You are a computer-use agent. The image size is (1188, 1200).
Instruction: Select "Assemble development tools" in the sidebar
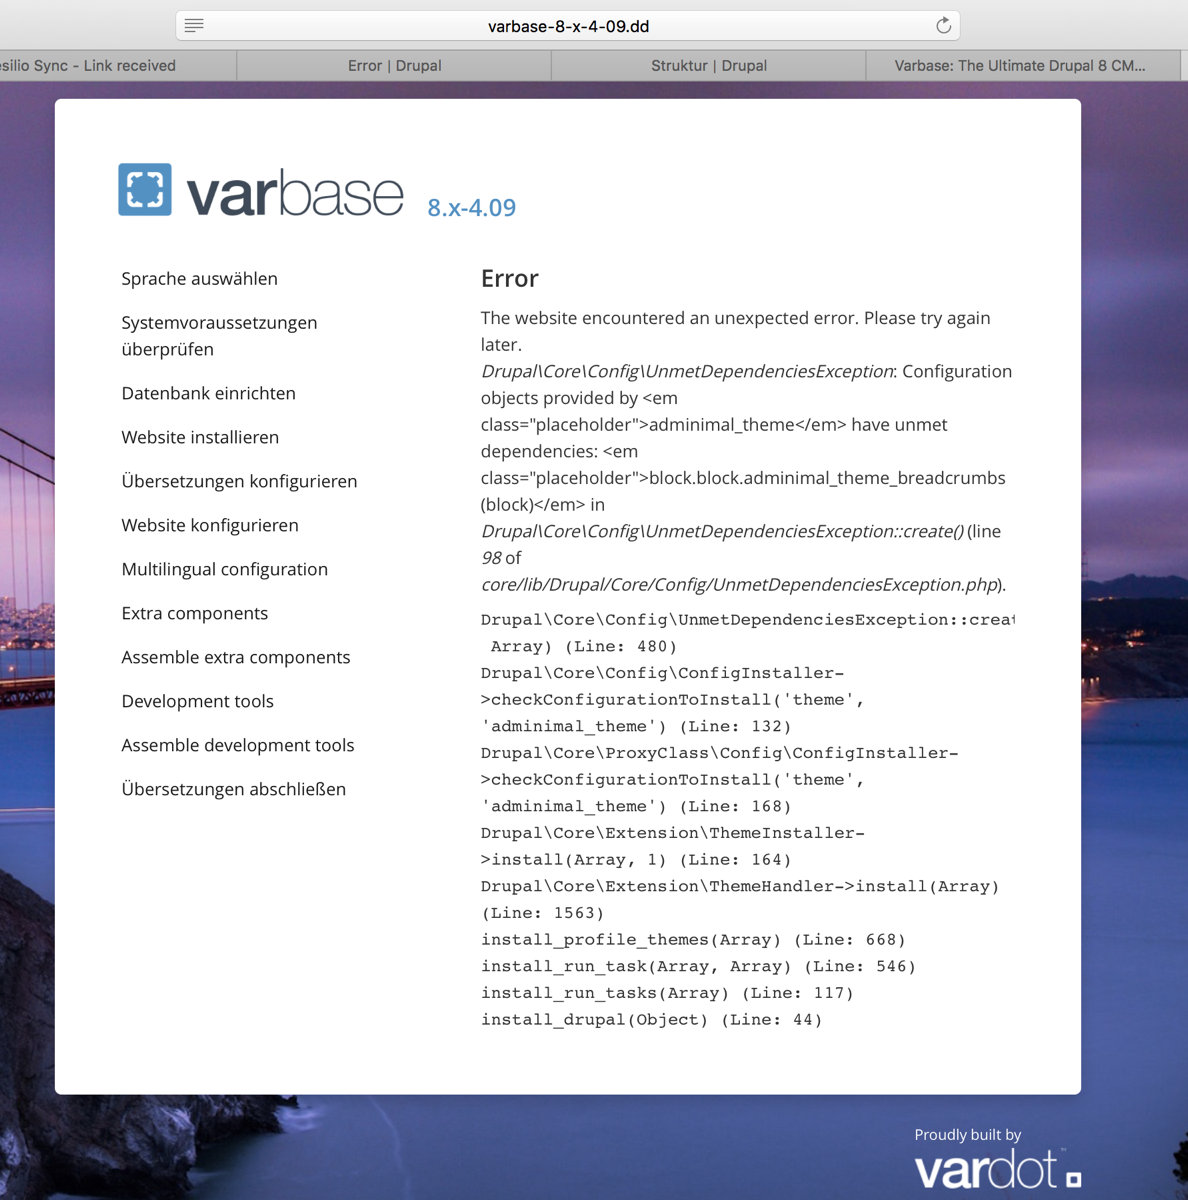click(x=237, y=745)
